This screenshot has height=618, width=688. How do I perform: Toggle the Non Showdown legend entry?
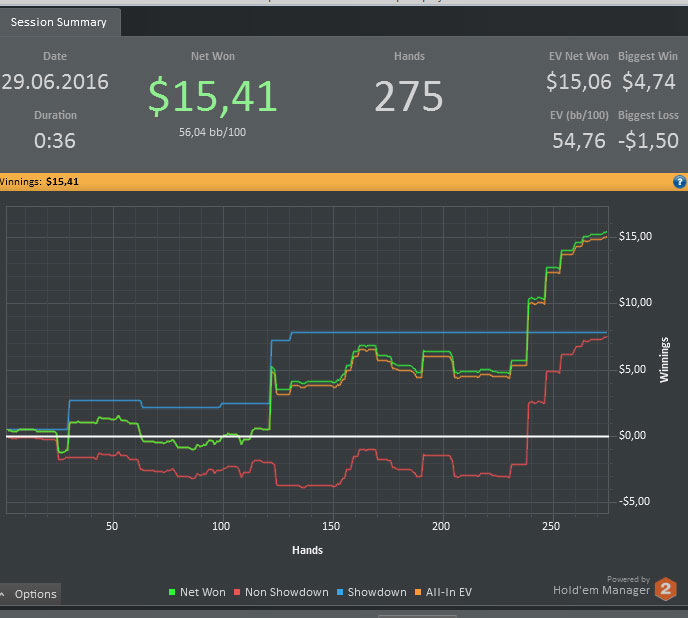click(x=281, y=592)
